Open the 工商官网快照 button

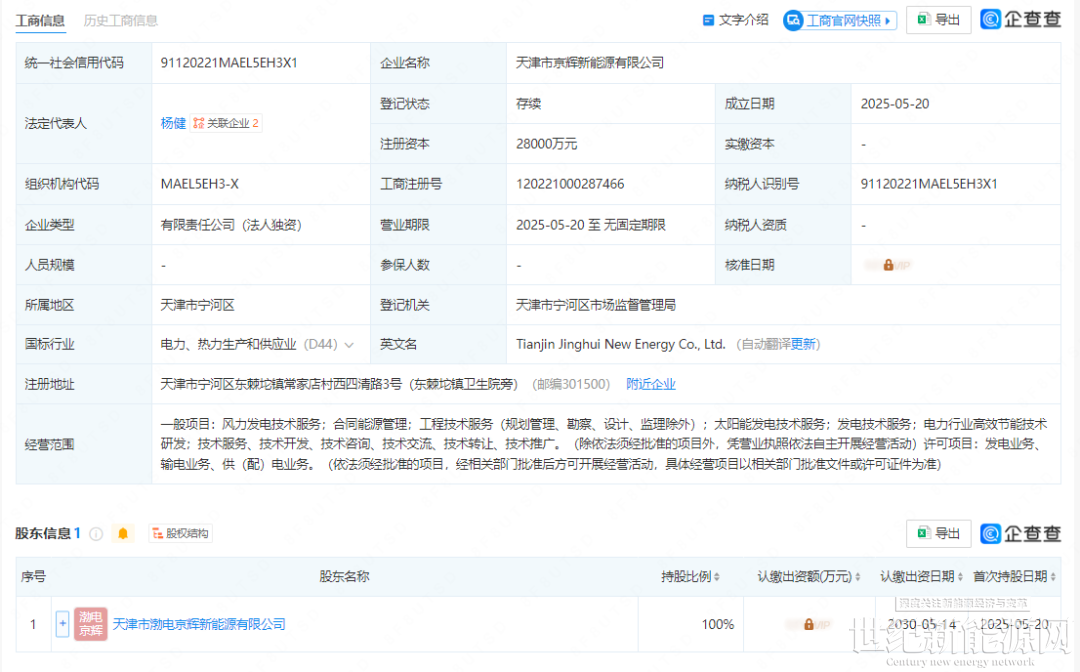[840, 20]
